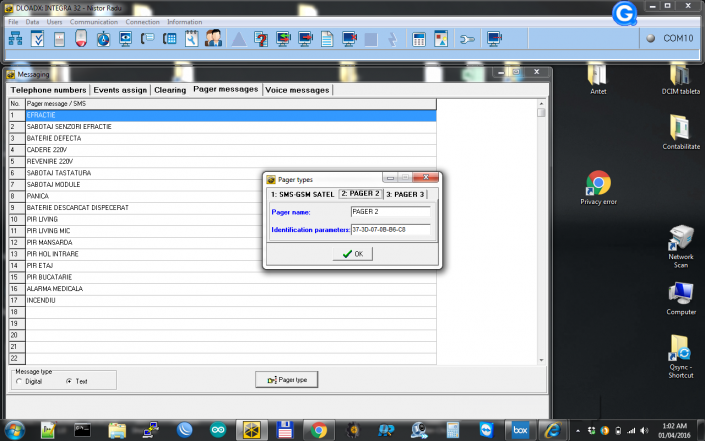The image size is (705, 441).
Task: Switch to Telephone numbers tab
Action: [48, 90]
